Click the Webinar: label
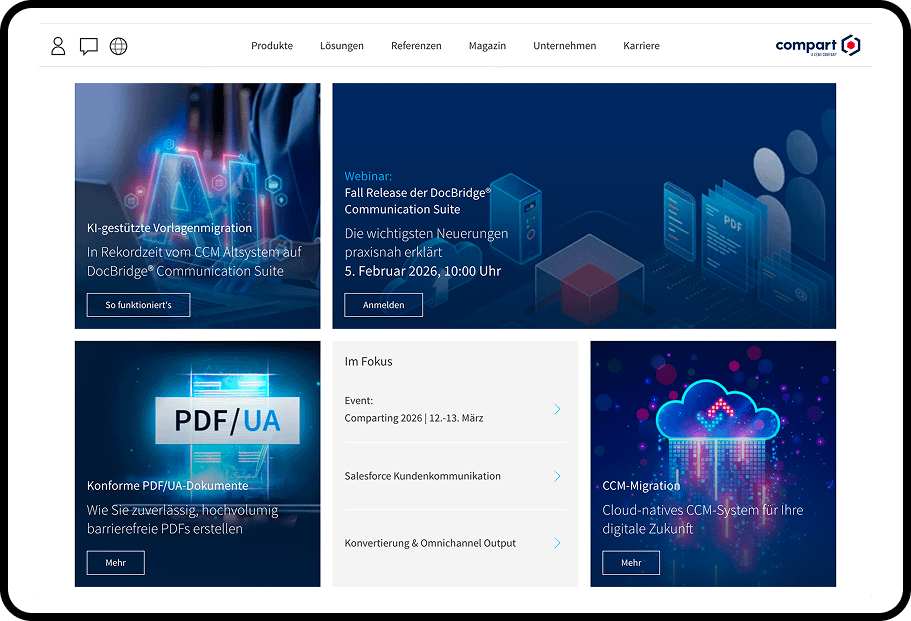Image resolution: width=911 pixels, height=621 pixels. [x=368, y=176]
